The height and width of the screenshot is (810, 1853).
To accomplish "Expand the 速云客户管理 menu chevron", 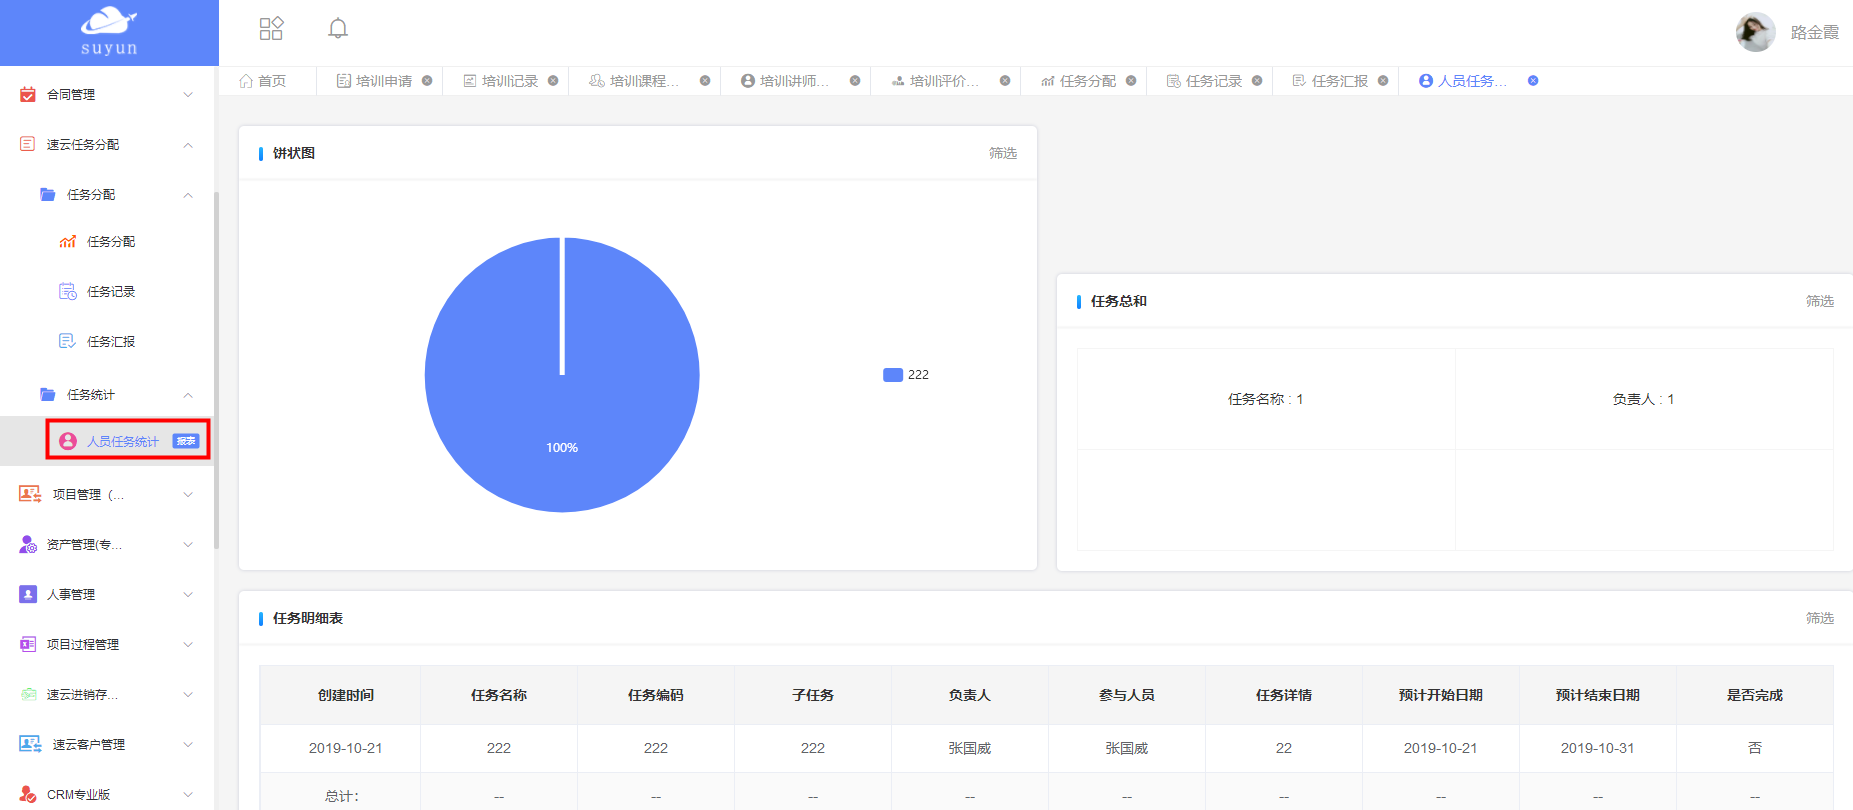I will [x=188, y=745].
